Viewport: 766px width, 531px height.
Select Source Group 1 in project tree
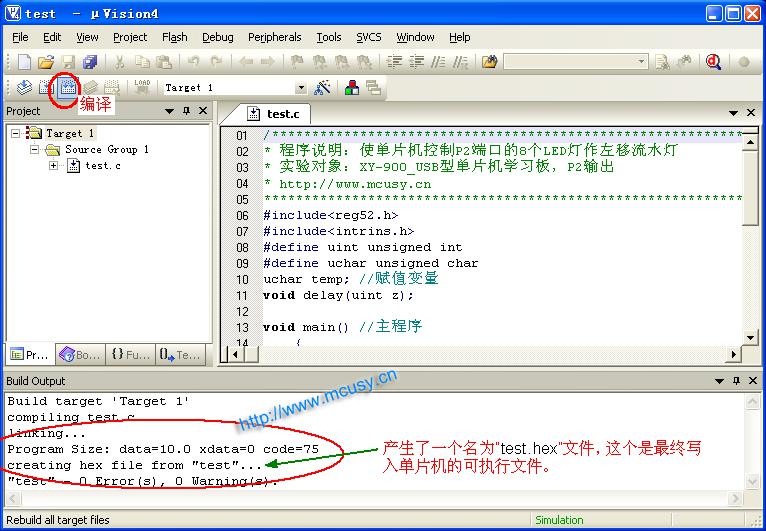[107, 149]
